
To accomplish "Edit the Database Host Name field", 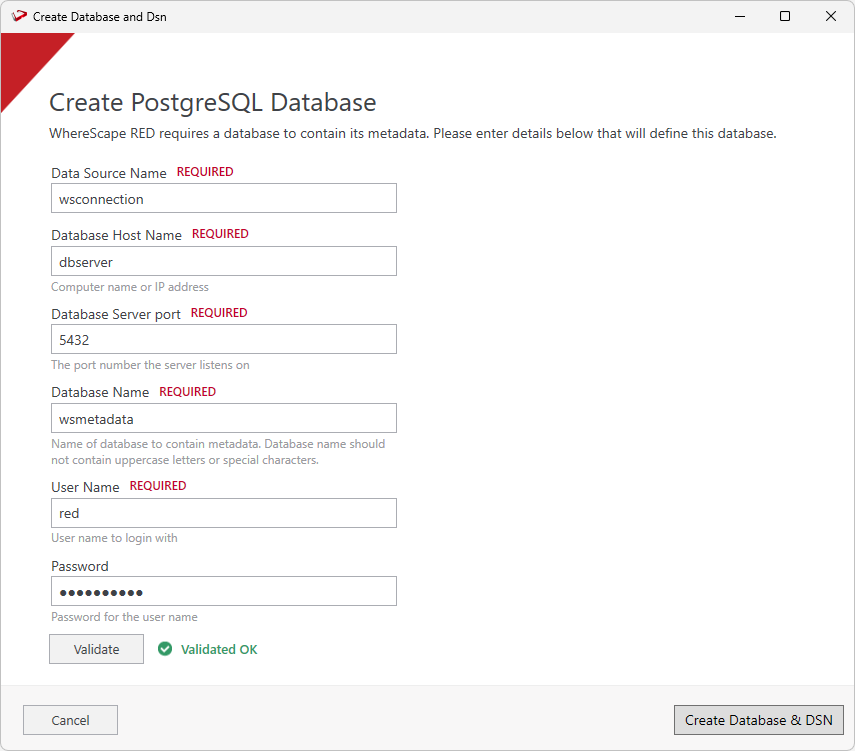I will coord(224,261).
